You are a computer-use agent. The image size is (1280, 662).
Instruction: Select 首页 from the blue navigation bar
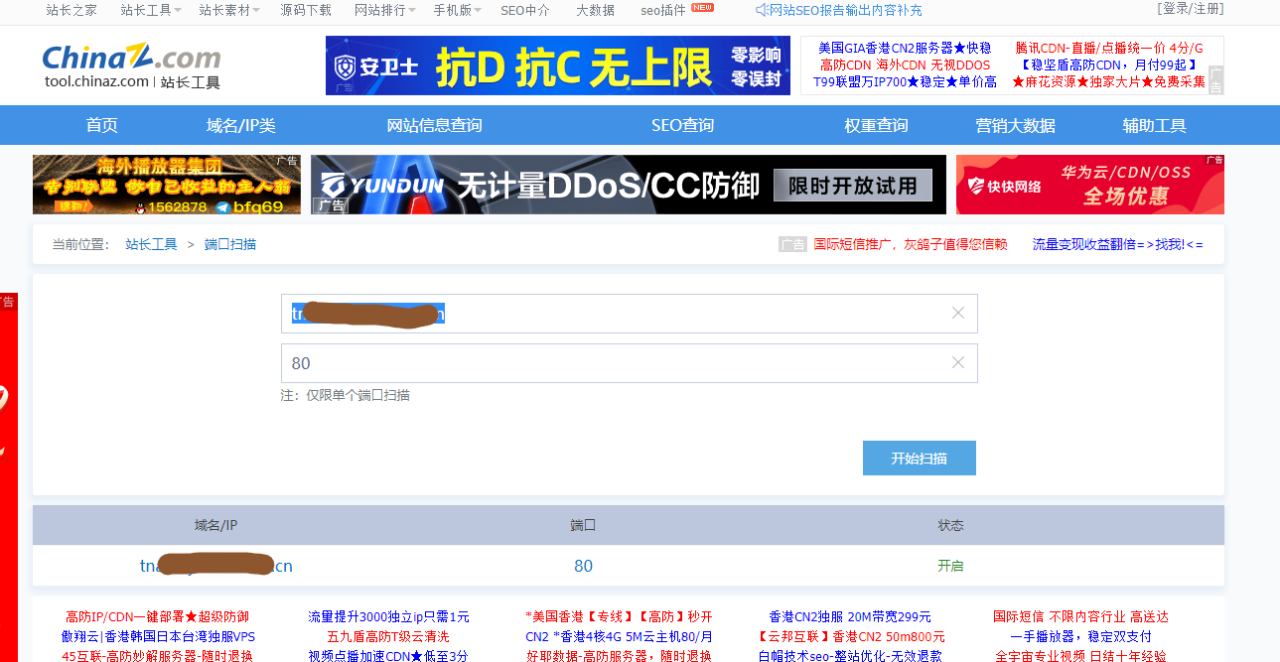[x=104, y=124]
